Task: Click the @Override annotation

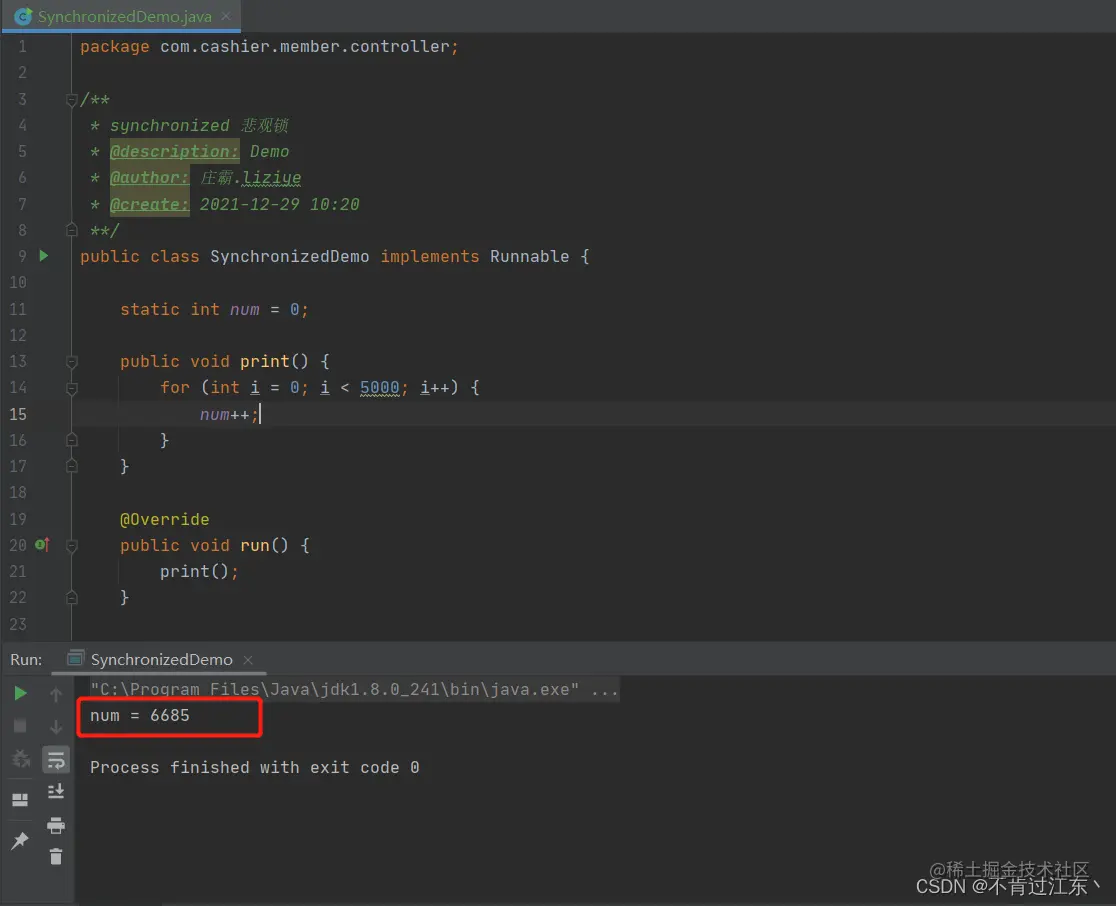Action: click(x=164, y=520)
